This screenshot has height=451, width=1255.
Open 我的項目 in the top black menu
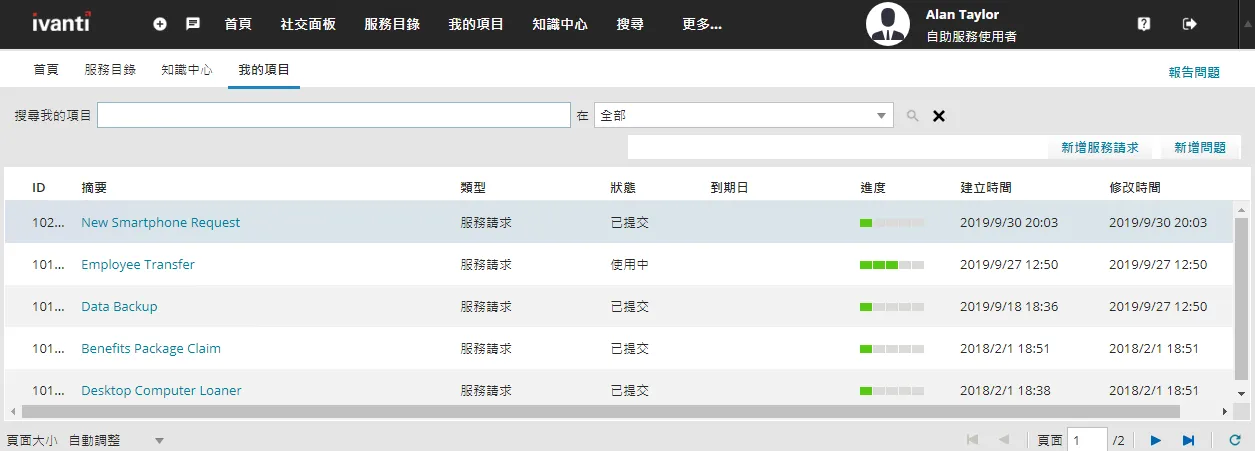tap(476, 24)
